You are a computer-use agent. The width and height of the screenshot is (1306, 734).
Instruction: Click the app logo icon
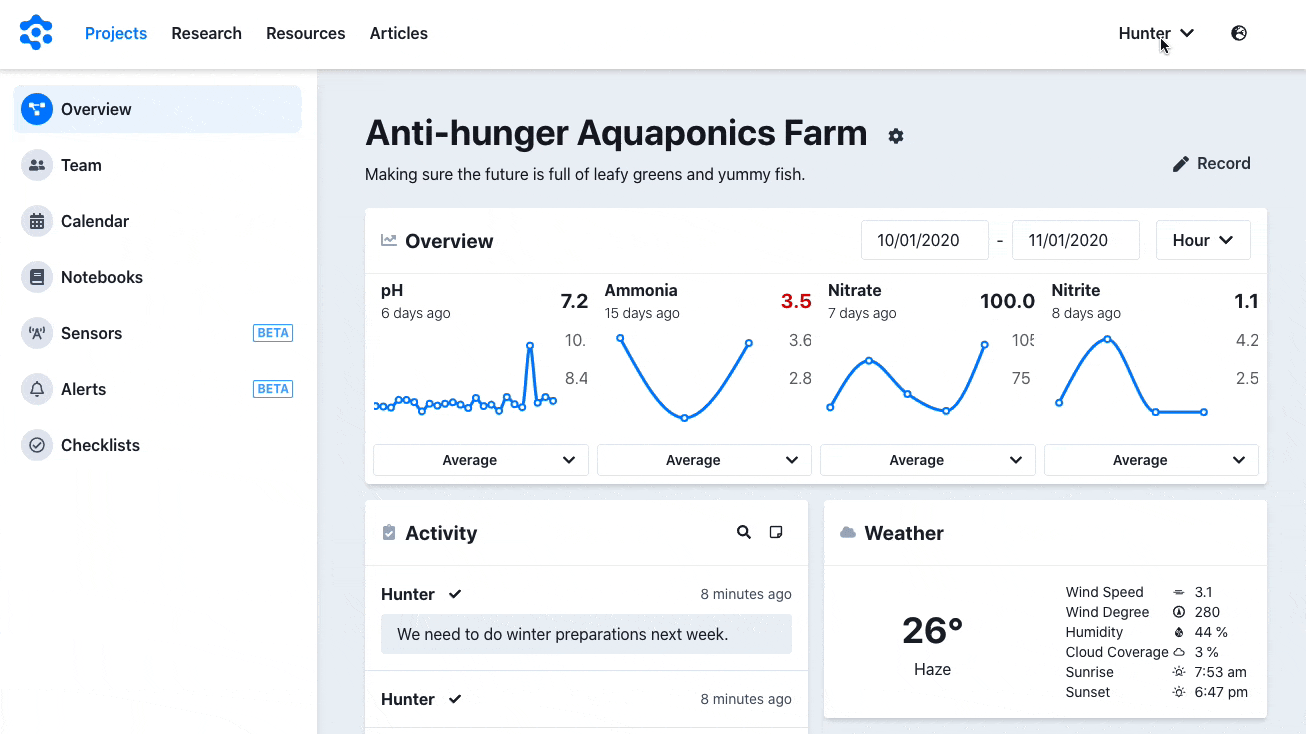36,33
